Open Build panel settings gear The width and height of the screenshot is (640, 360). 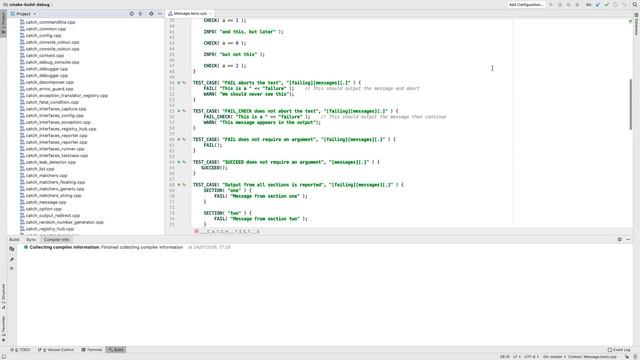[620, 240]
